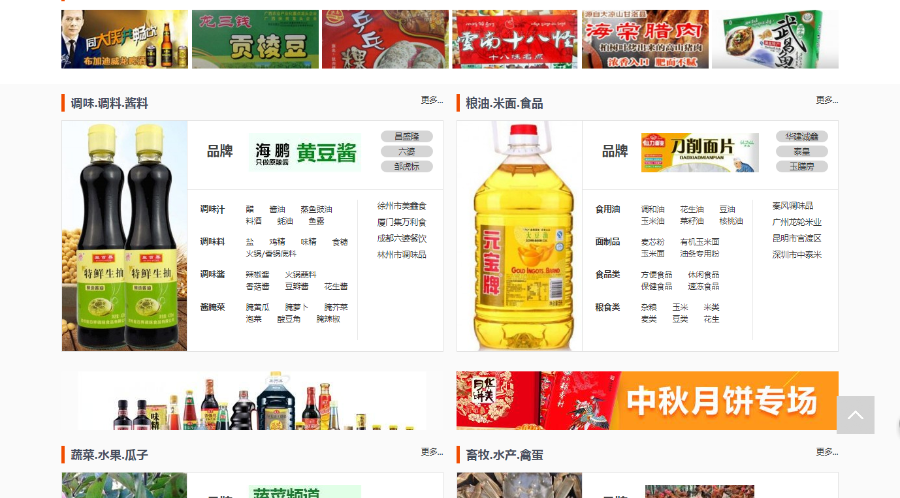Open 海棠腊肉 banner thumbnail

click(645, 39)
